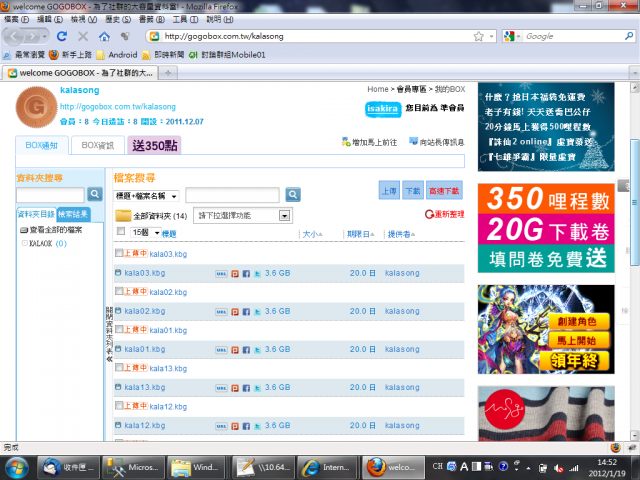
Task: Click the URL icon for kala03.kbg
Action: click(x=221, y=273)
